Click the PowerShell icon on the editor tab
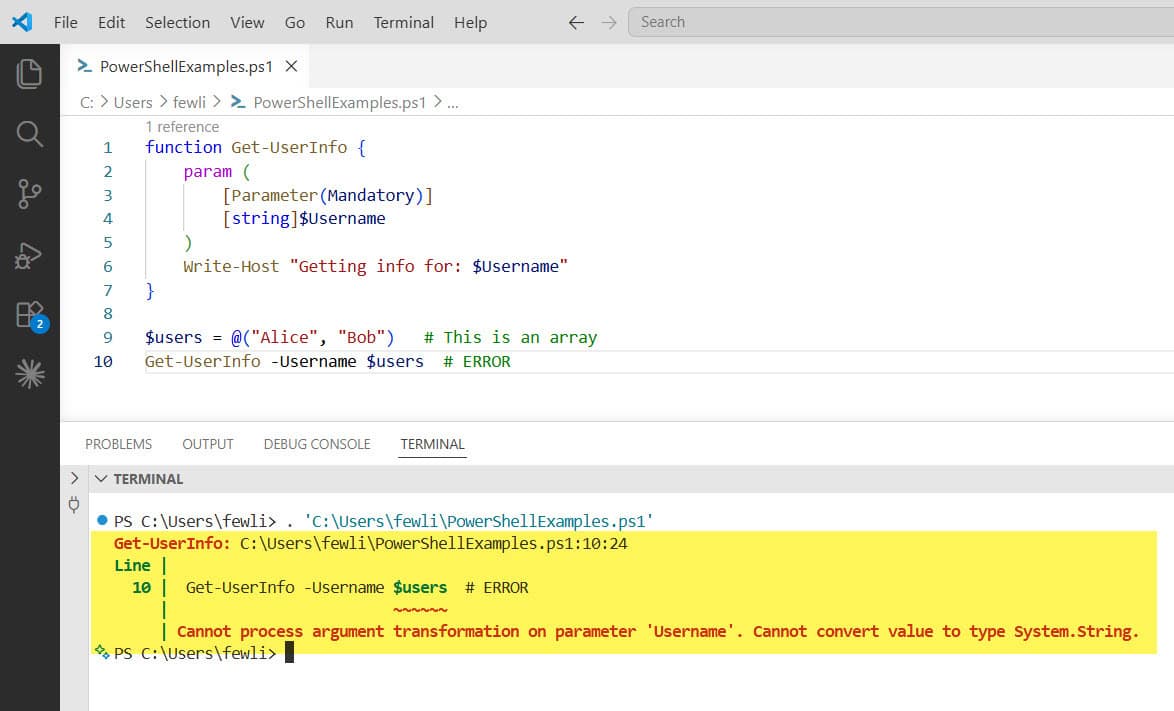This screenshot has height=711, width=1174. tap(85, 66)
